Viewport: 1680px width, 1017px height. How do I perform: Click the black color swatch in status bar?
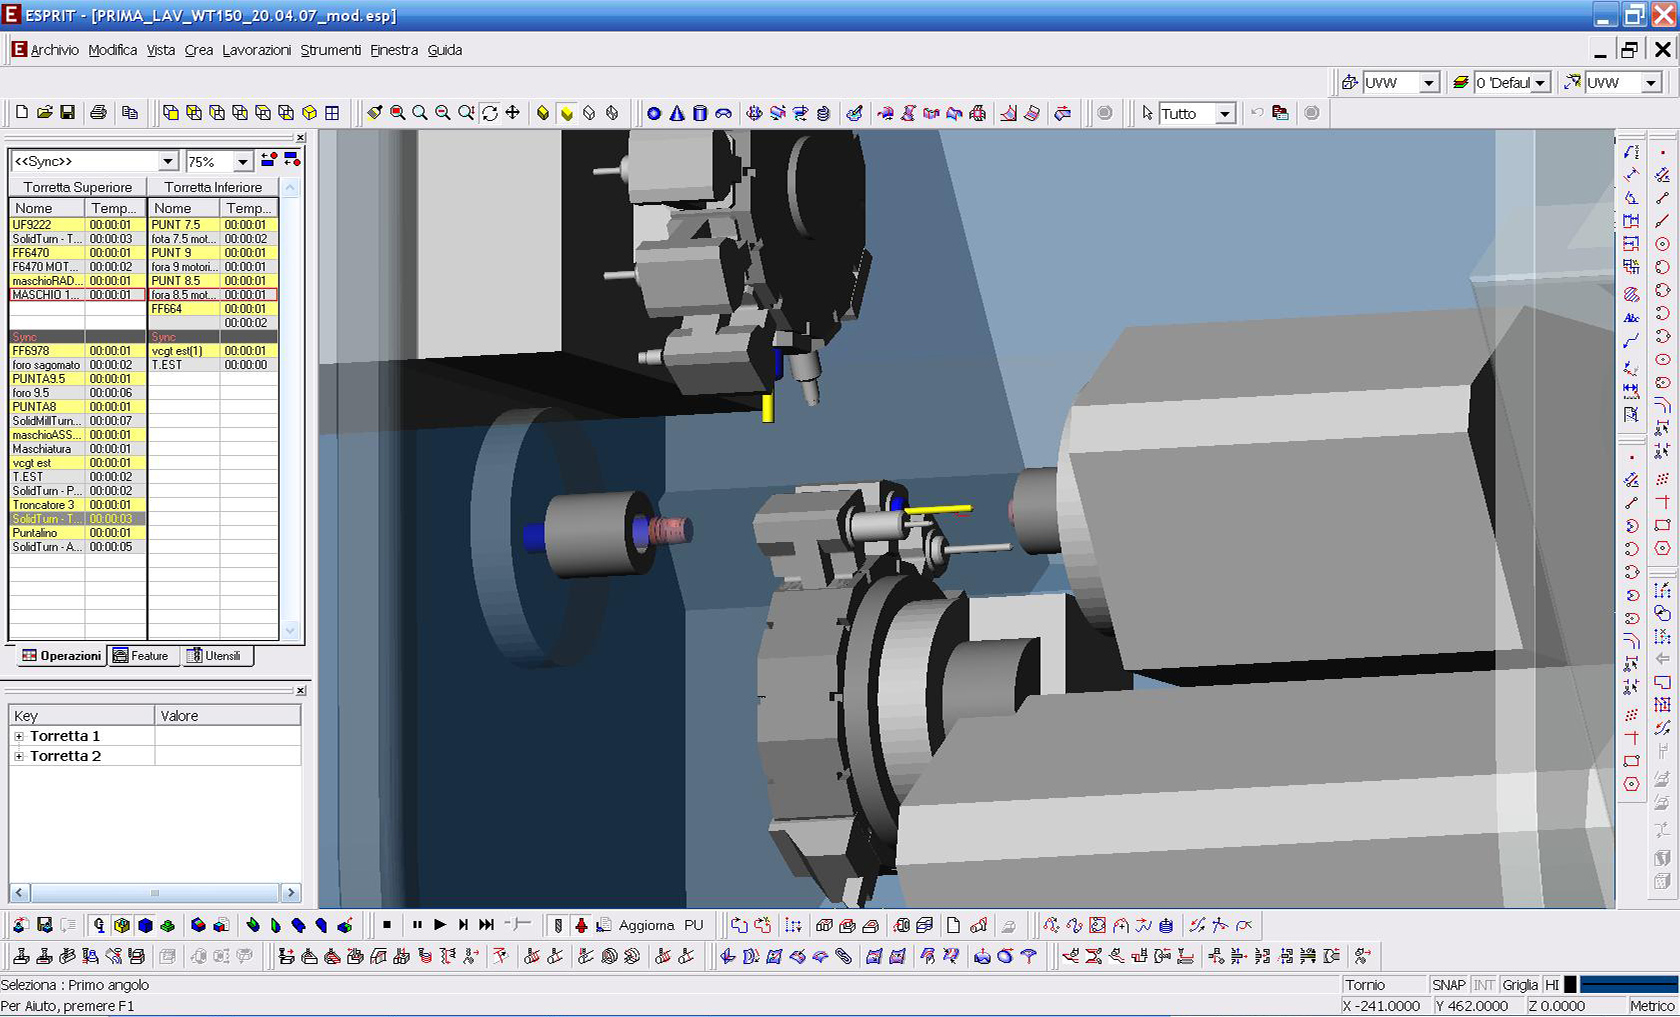1570,985
